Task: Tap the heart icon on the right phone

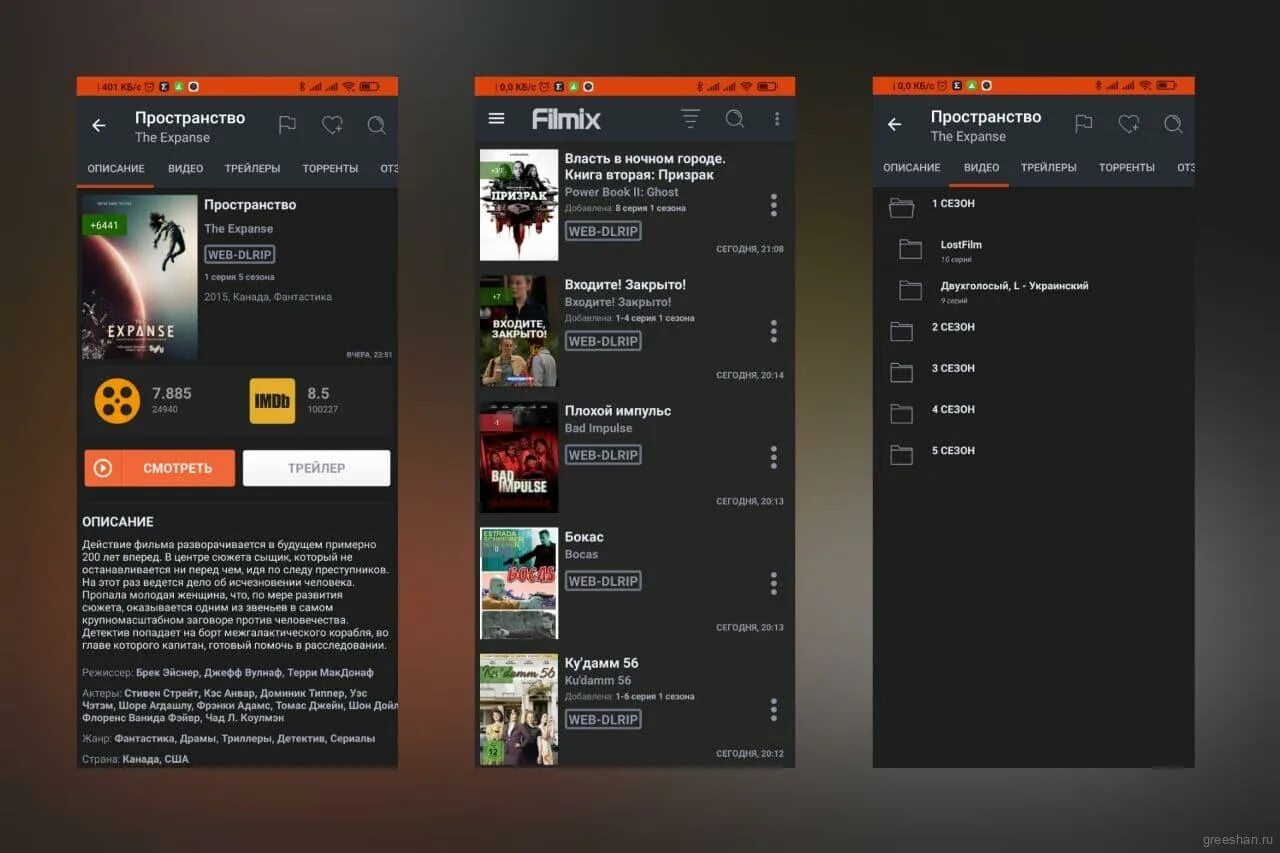Action: [1128, 124]
